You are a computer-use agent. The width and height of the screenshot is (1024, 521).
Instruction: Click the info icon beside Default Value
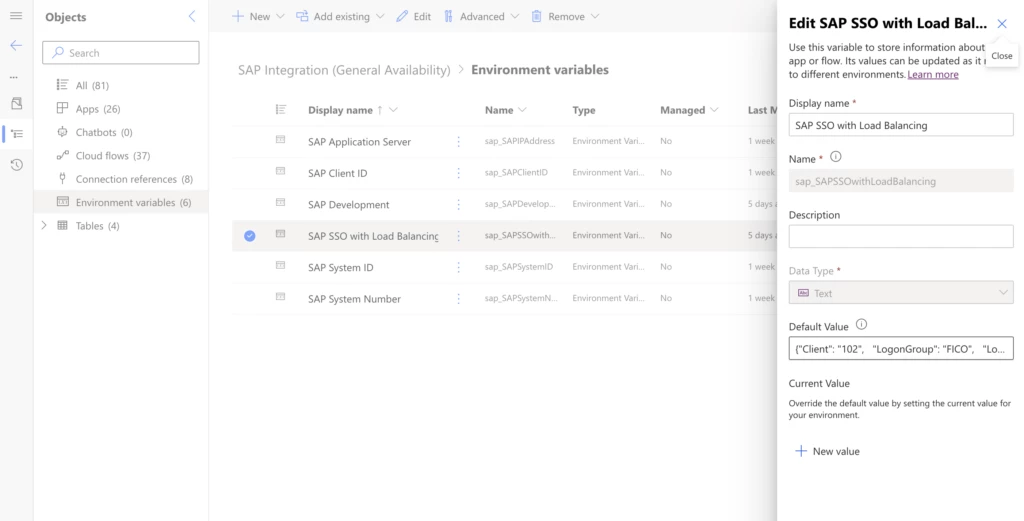click(861, 325)
